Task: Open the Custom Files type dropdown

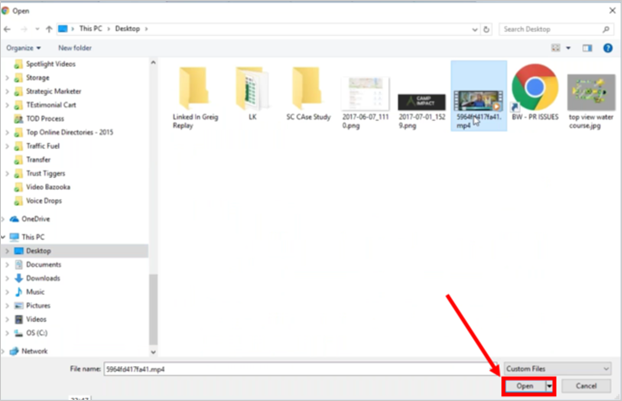Action: click(558, 368)
